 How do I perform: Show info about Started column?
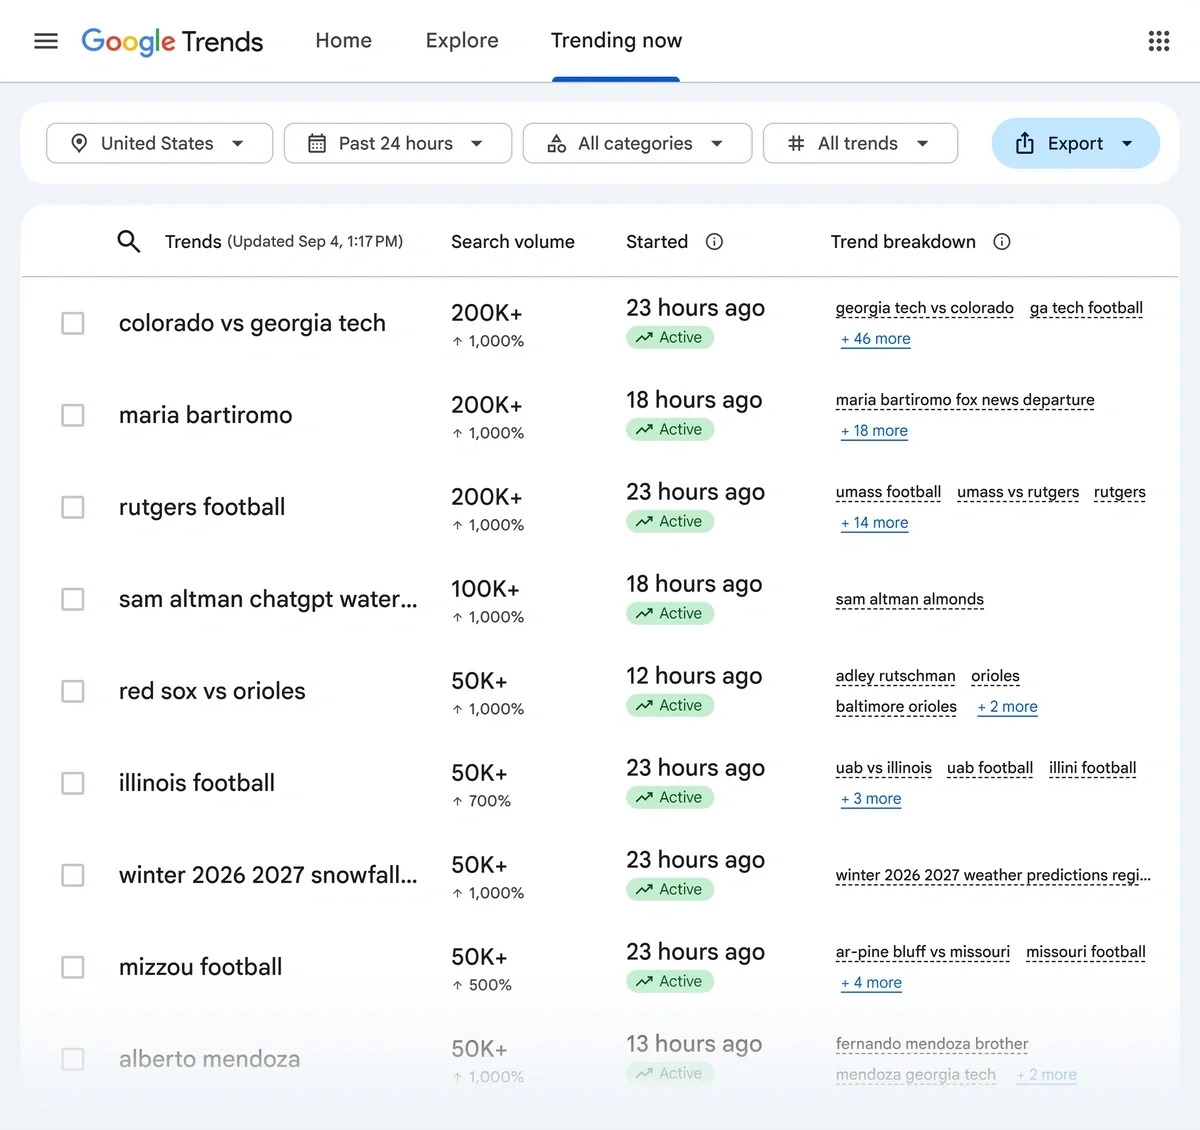(714, 242)
